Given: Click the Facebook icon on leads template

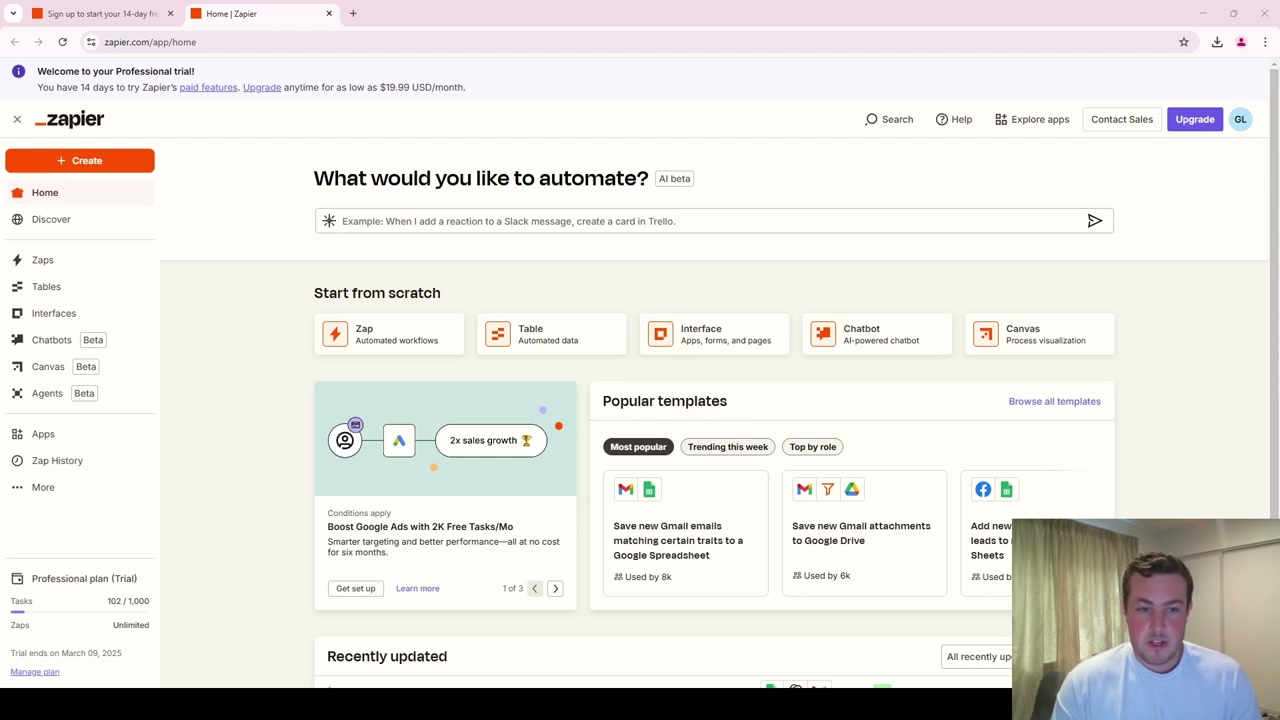Looking at the screenshot, I should click(983, 489).
